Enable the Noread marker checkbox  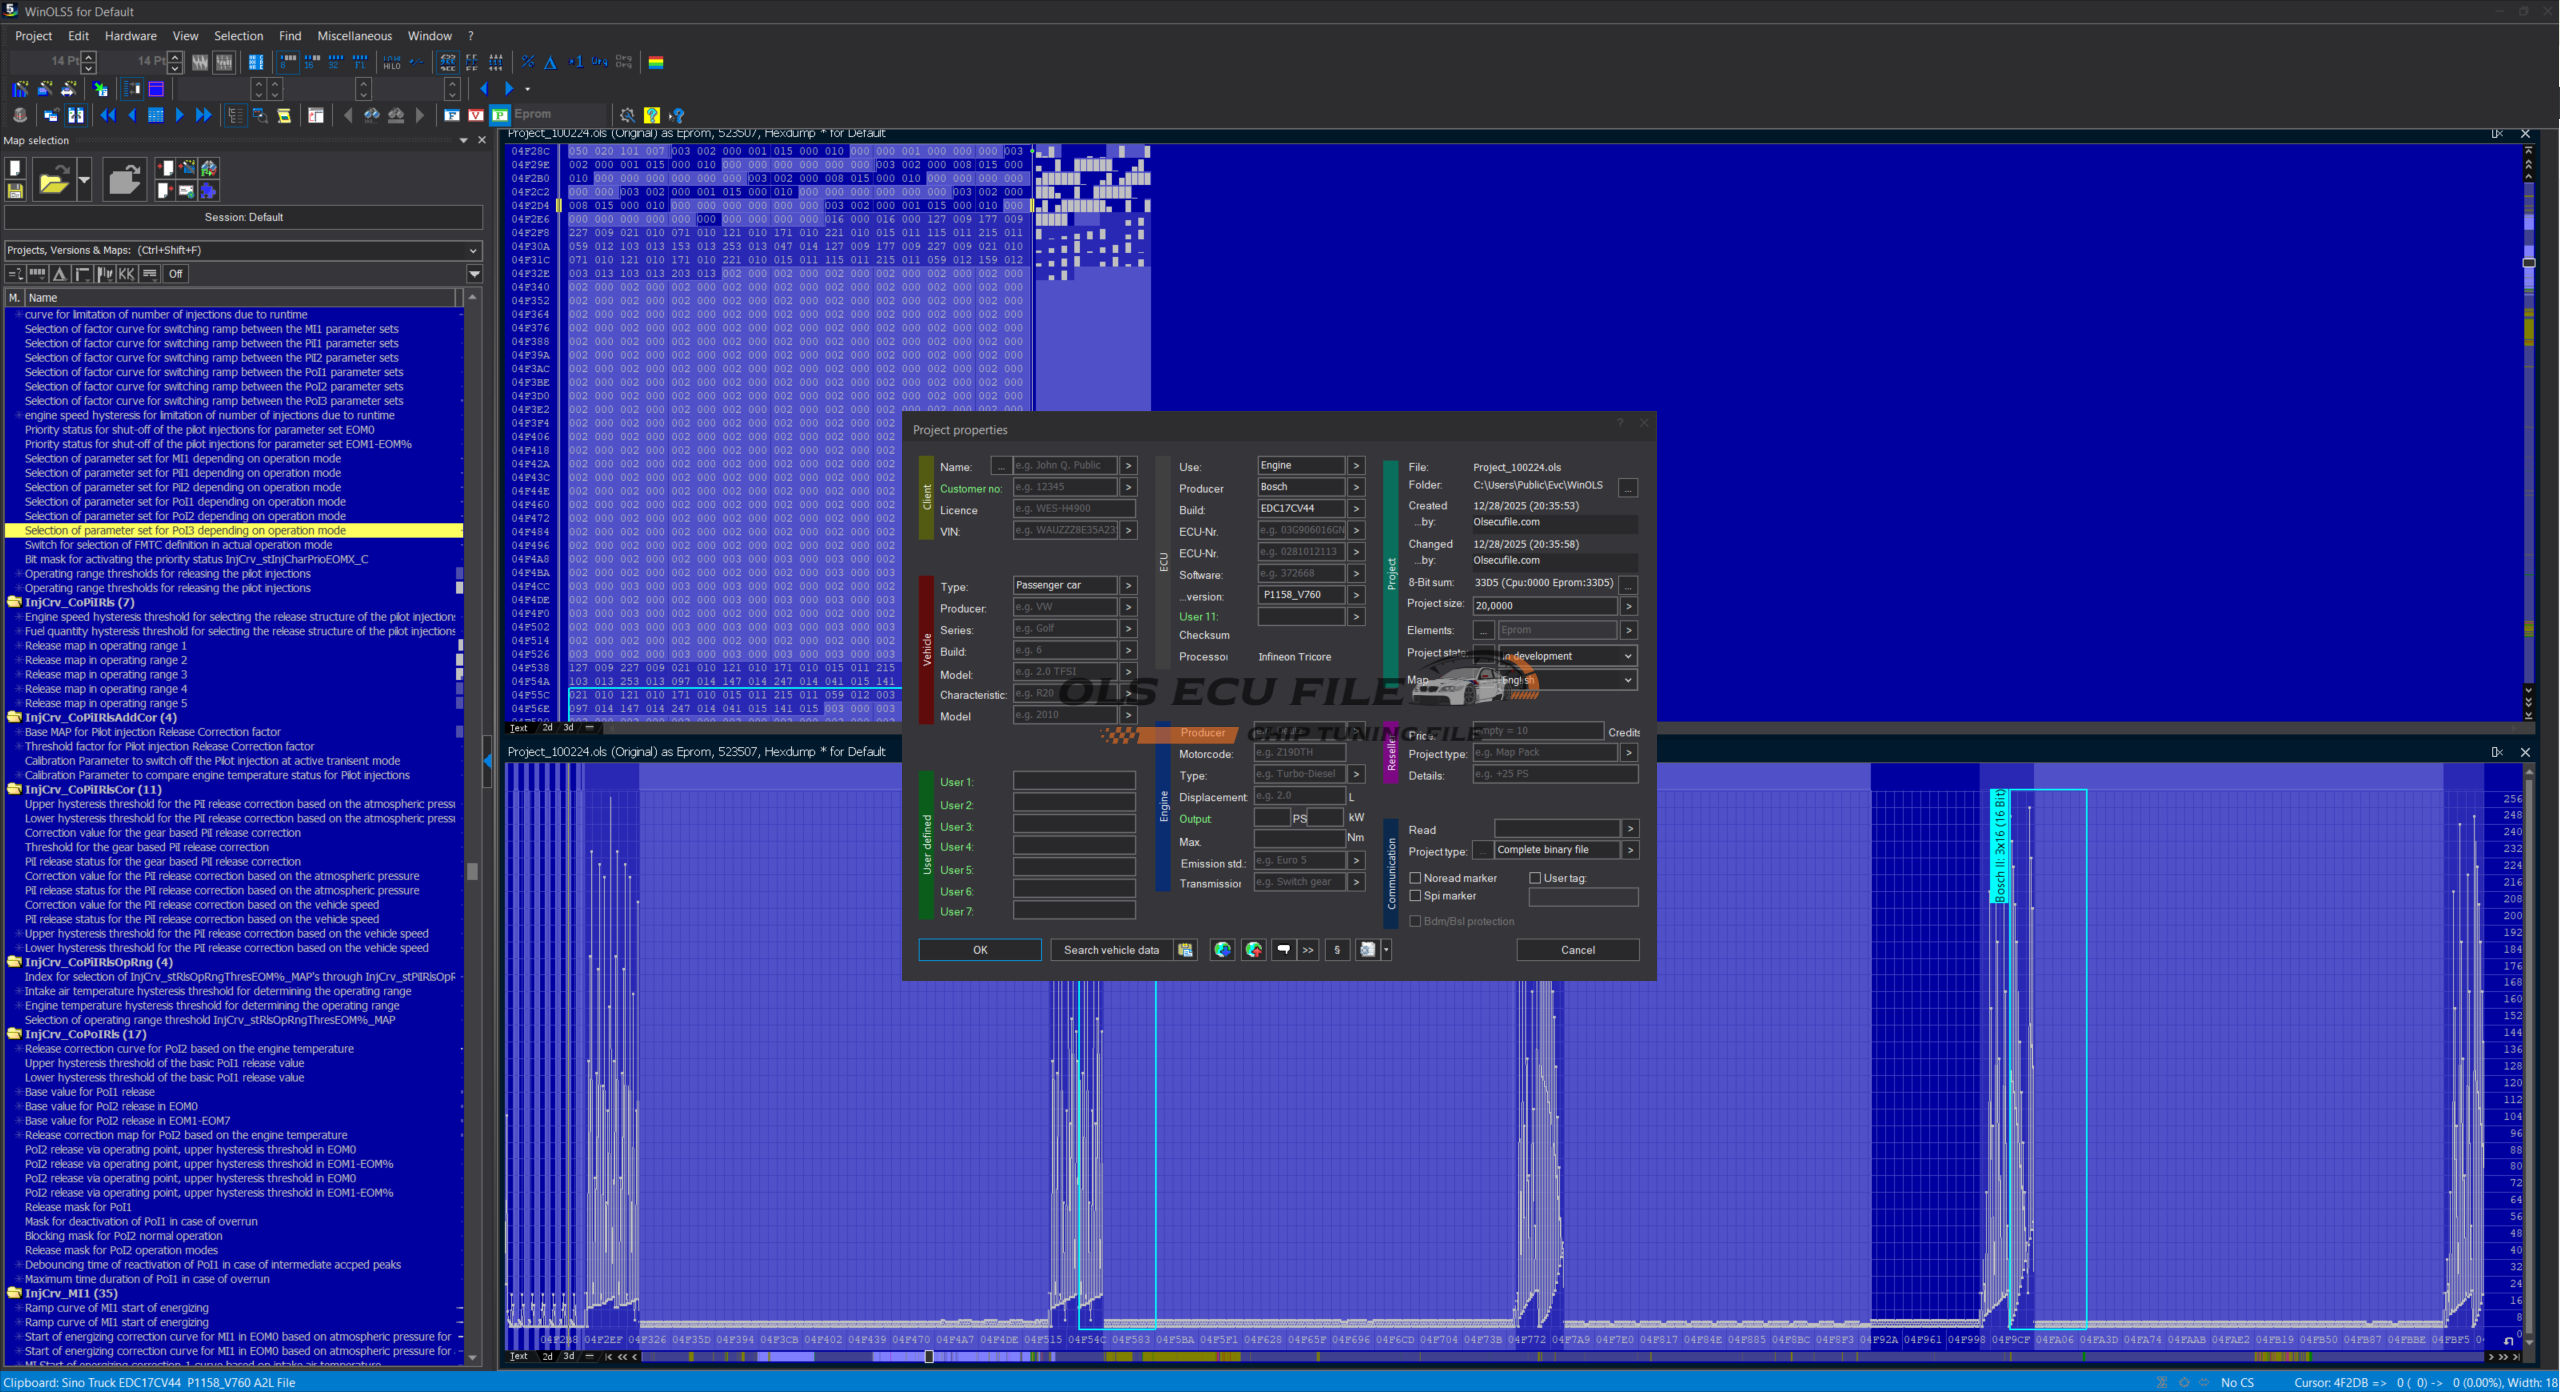coord(1415,878)
